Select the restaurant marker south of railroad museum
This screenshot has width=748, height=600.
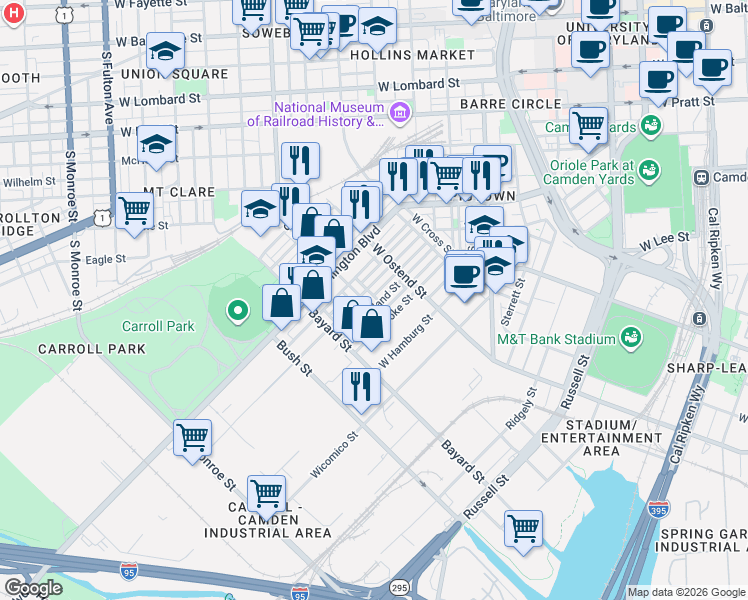pos(300,162)
